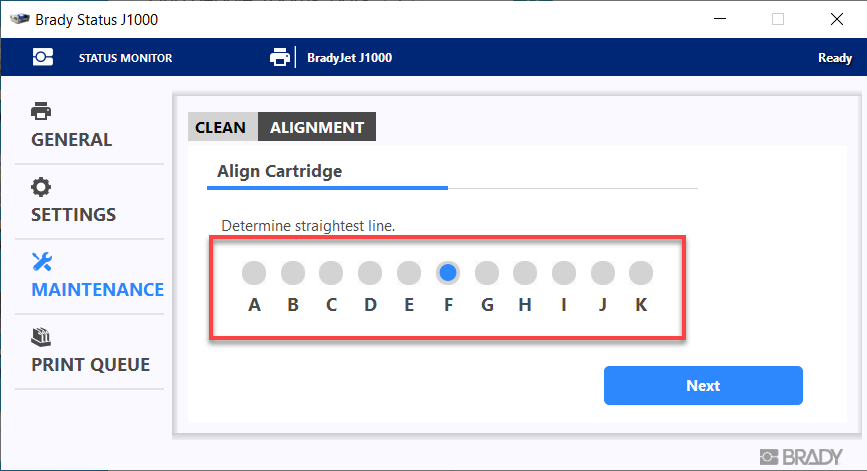
Task: Switch to the CLEAN tab
Action: pyautogui.click(x=220, y=127)
